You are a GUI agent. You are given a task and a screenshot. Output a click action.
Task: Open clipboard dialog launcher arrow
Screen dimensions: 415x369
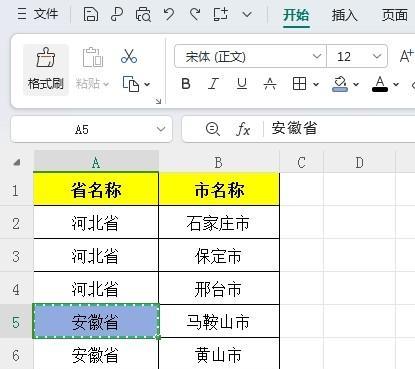158,101
